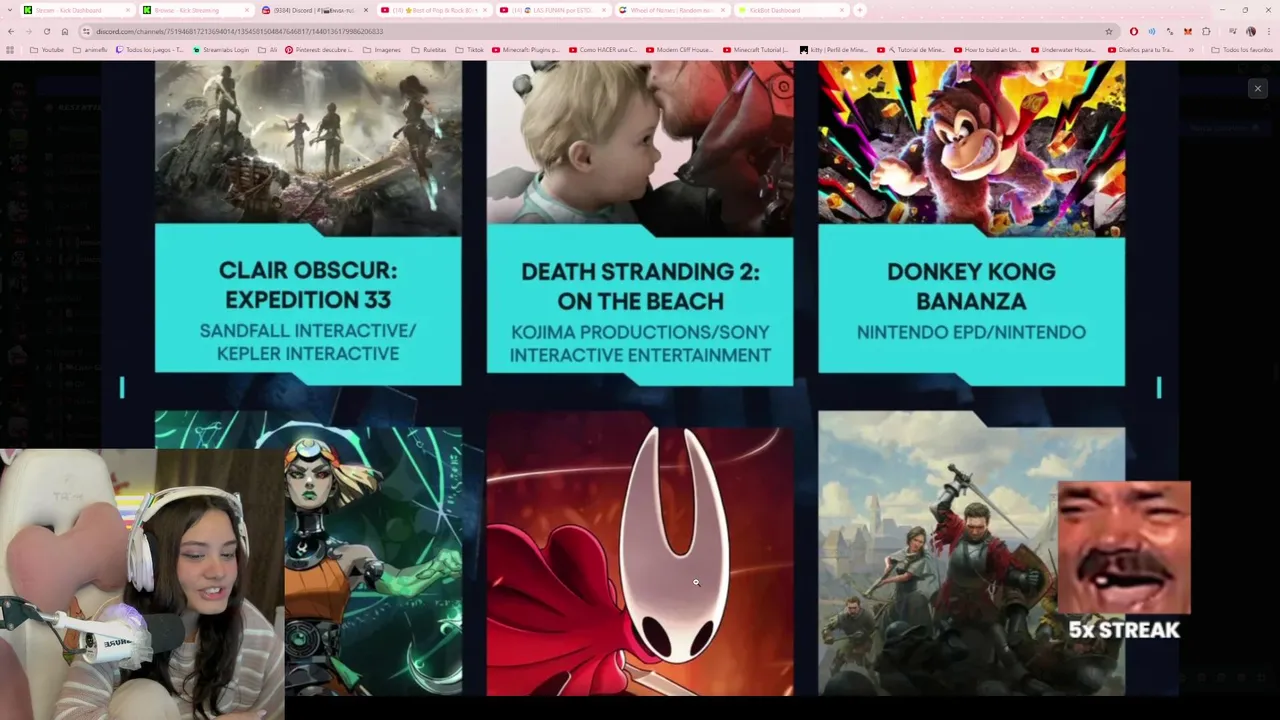
Task: Open the Underwater House bookmark
Action: pos(1062,49)
